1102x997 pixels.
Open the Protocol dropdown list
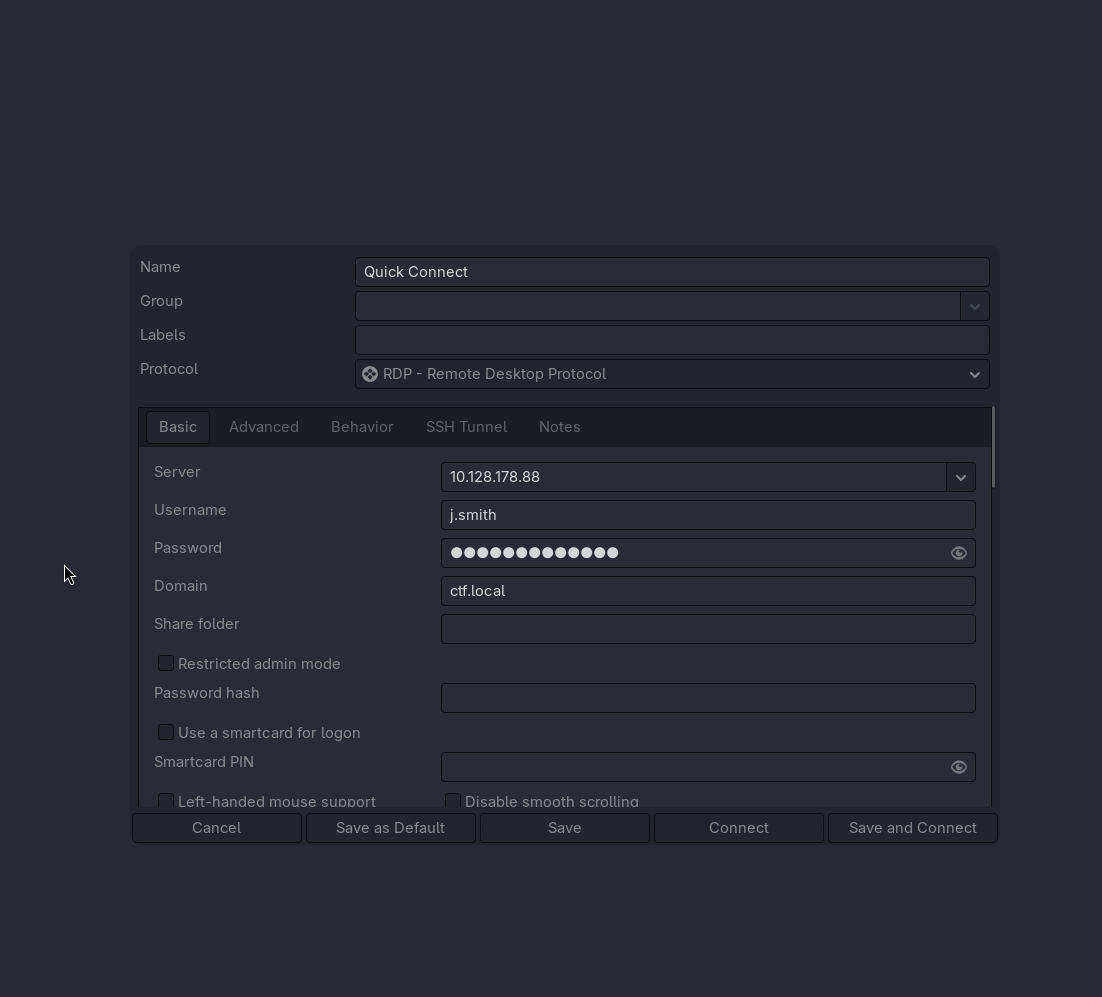click(672, 374)
